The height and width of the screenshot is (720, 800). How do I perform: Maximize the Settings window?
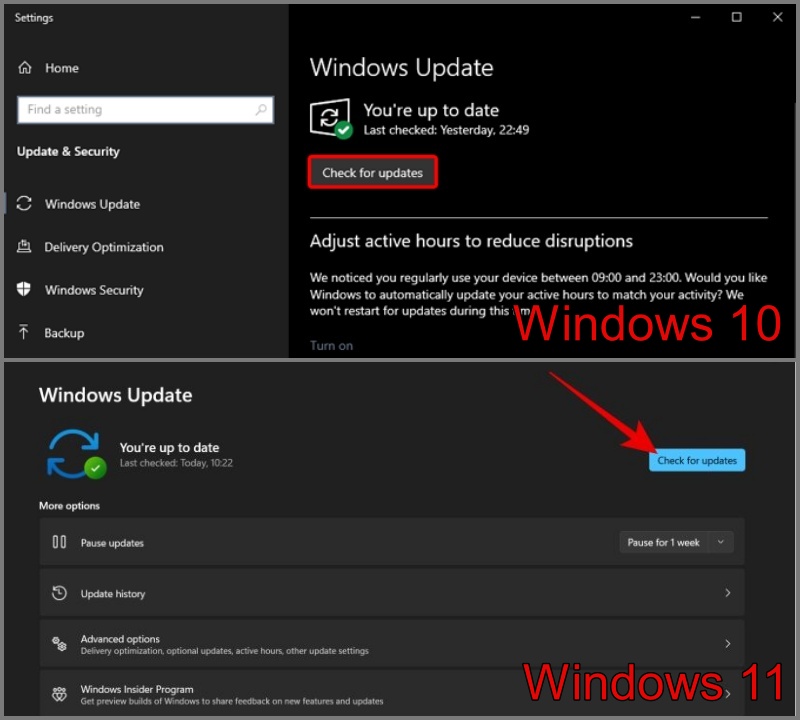click(736, 17)
